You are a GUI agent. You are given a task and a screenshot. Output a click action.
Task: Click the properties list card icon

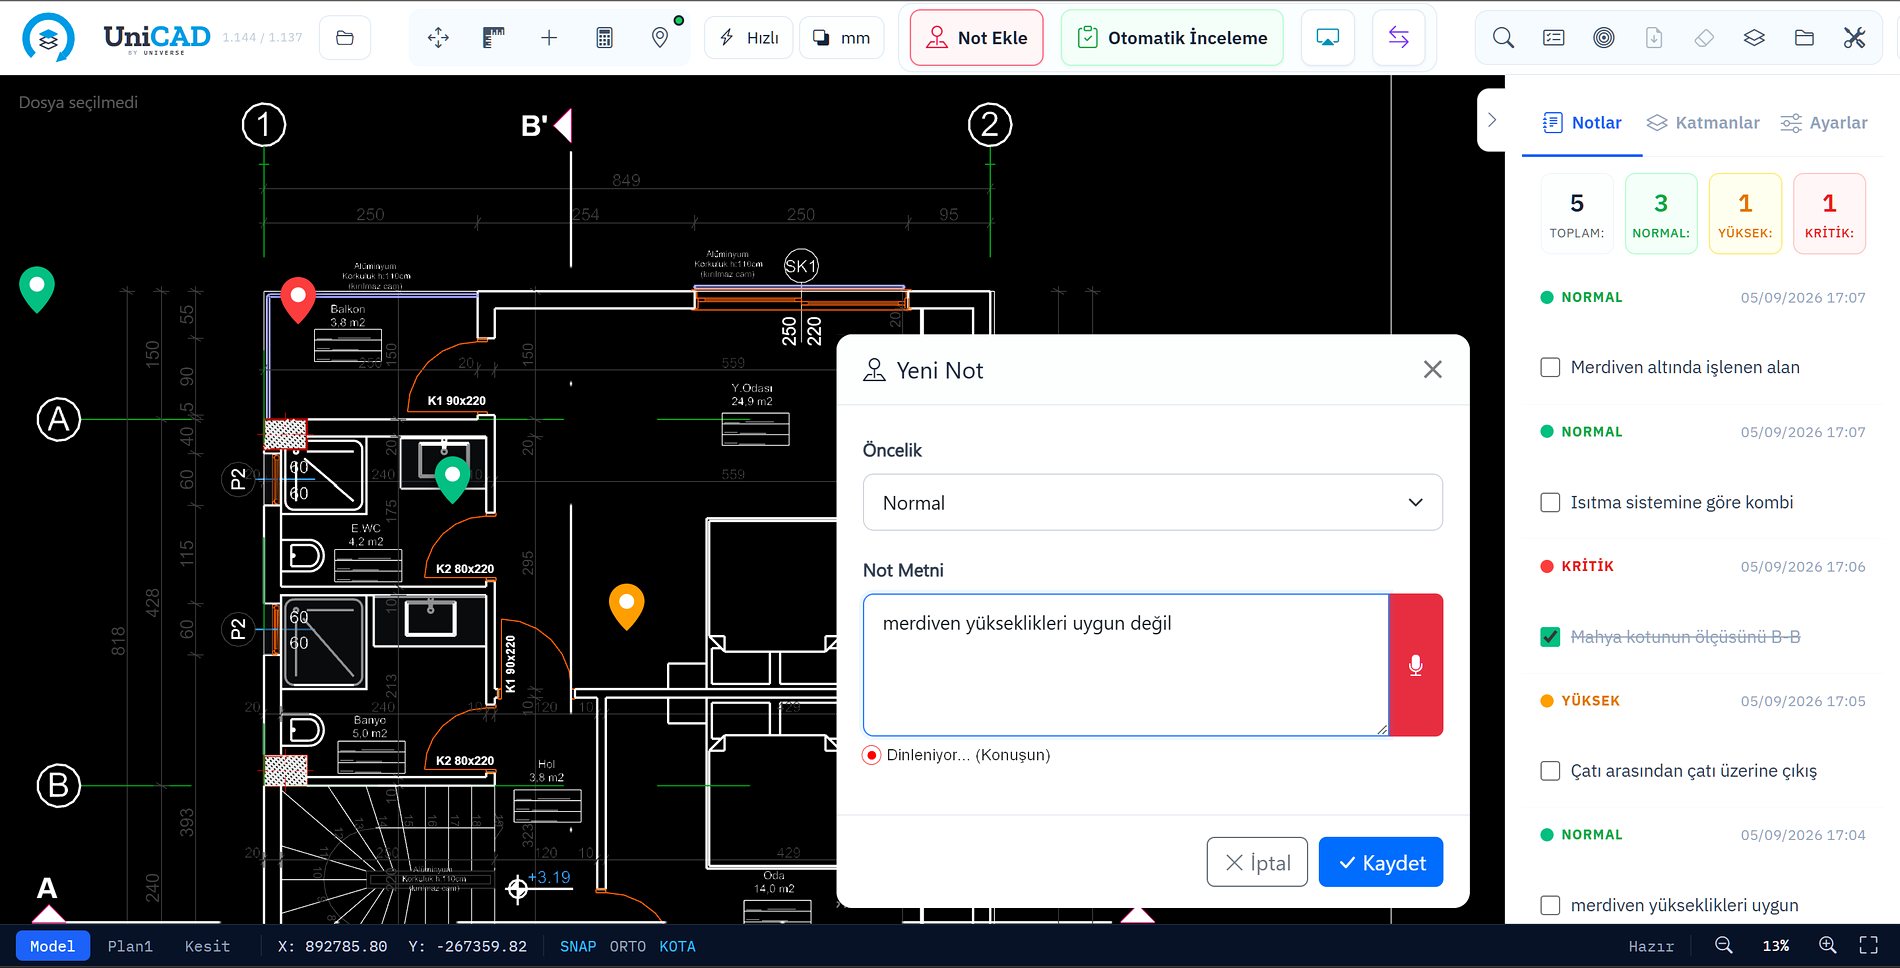click(1554, 38)
